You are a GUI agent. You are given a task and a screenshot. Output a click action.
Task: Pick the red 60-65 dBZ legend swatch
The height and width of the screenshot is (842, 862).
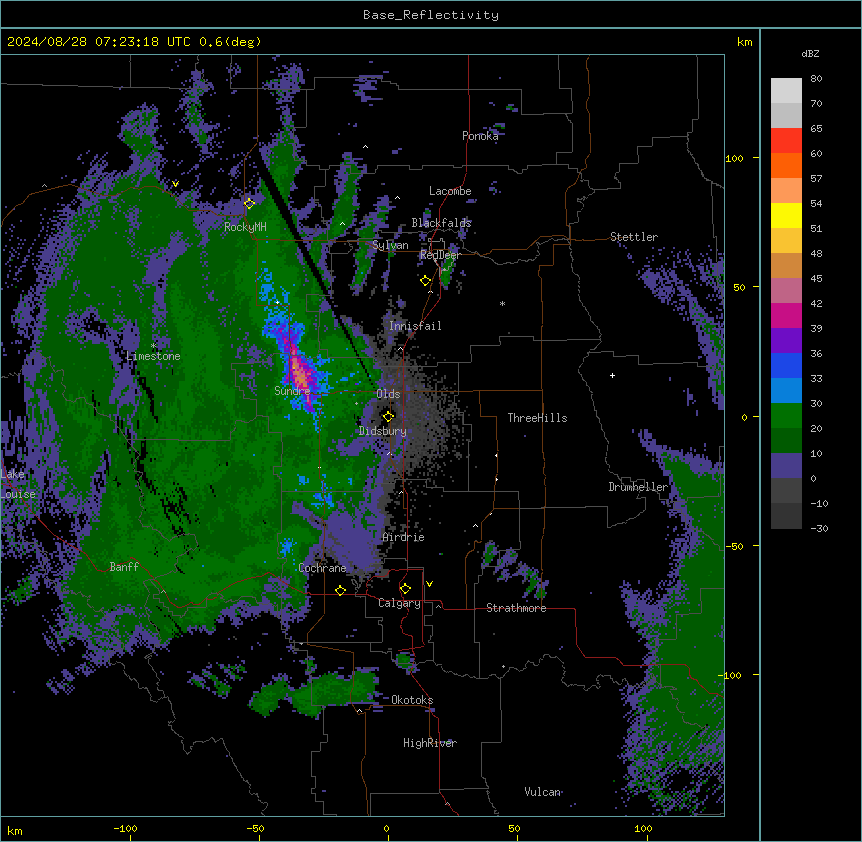coord(786,140)
